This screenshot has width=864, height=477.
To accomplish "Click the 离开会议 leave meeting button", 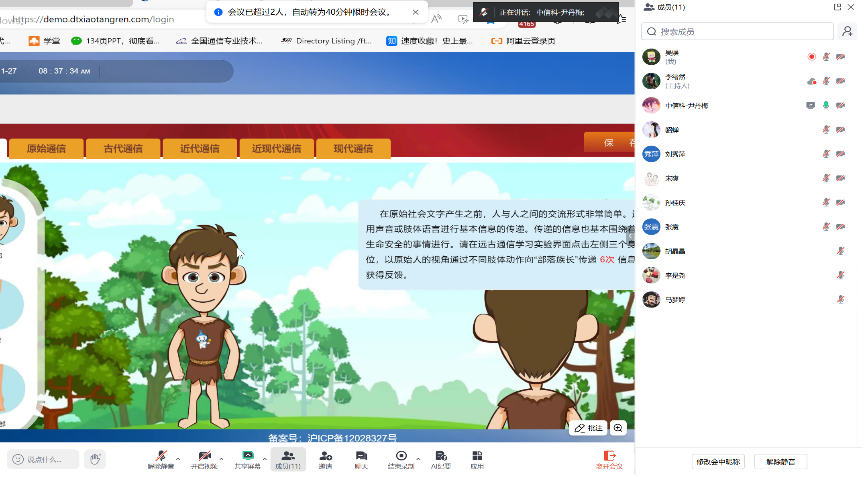I will tap(609, 459).
